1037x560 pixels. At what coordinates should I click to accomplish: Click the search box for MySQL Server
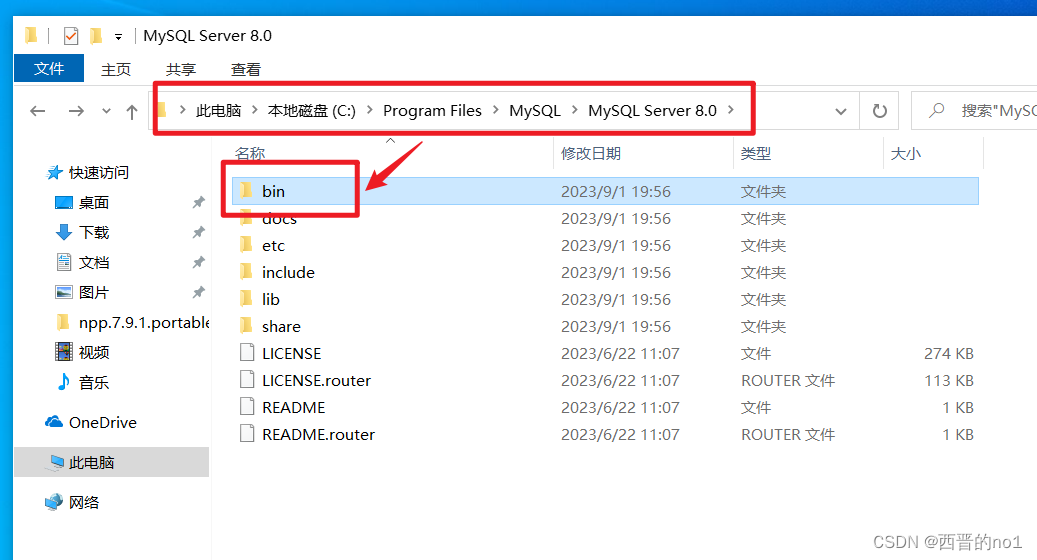(x=975, y=111)
